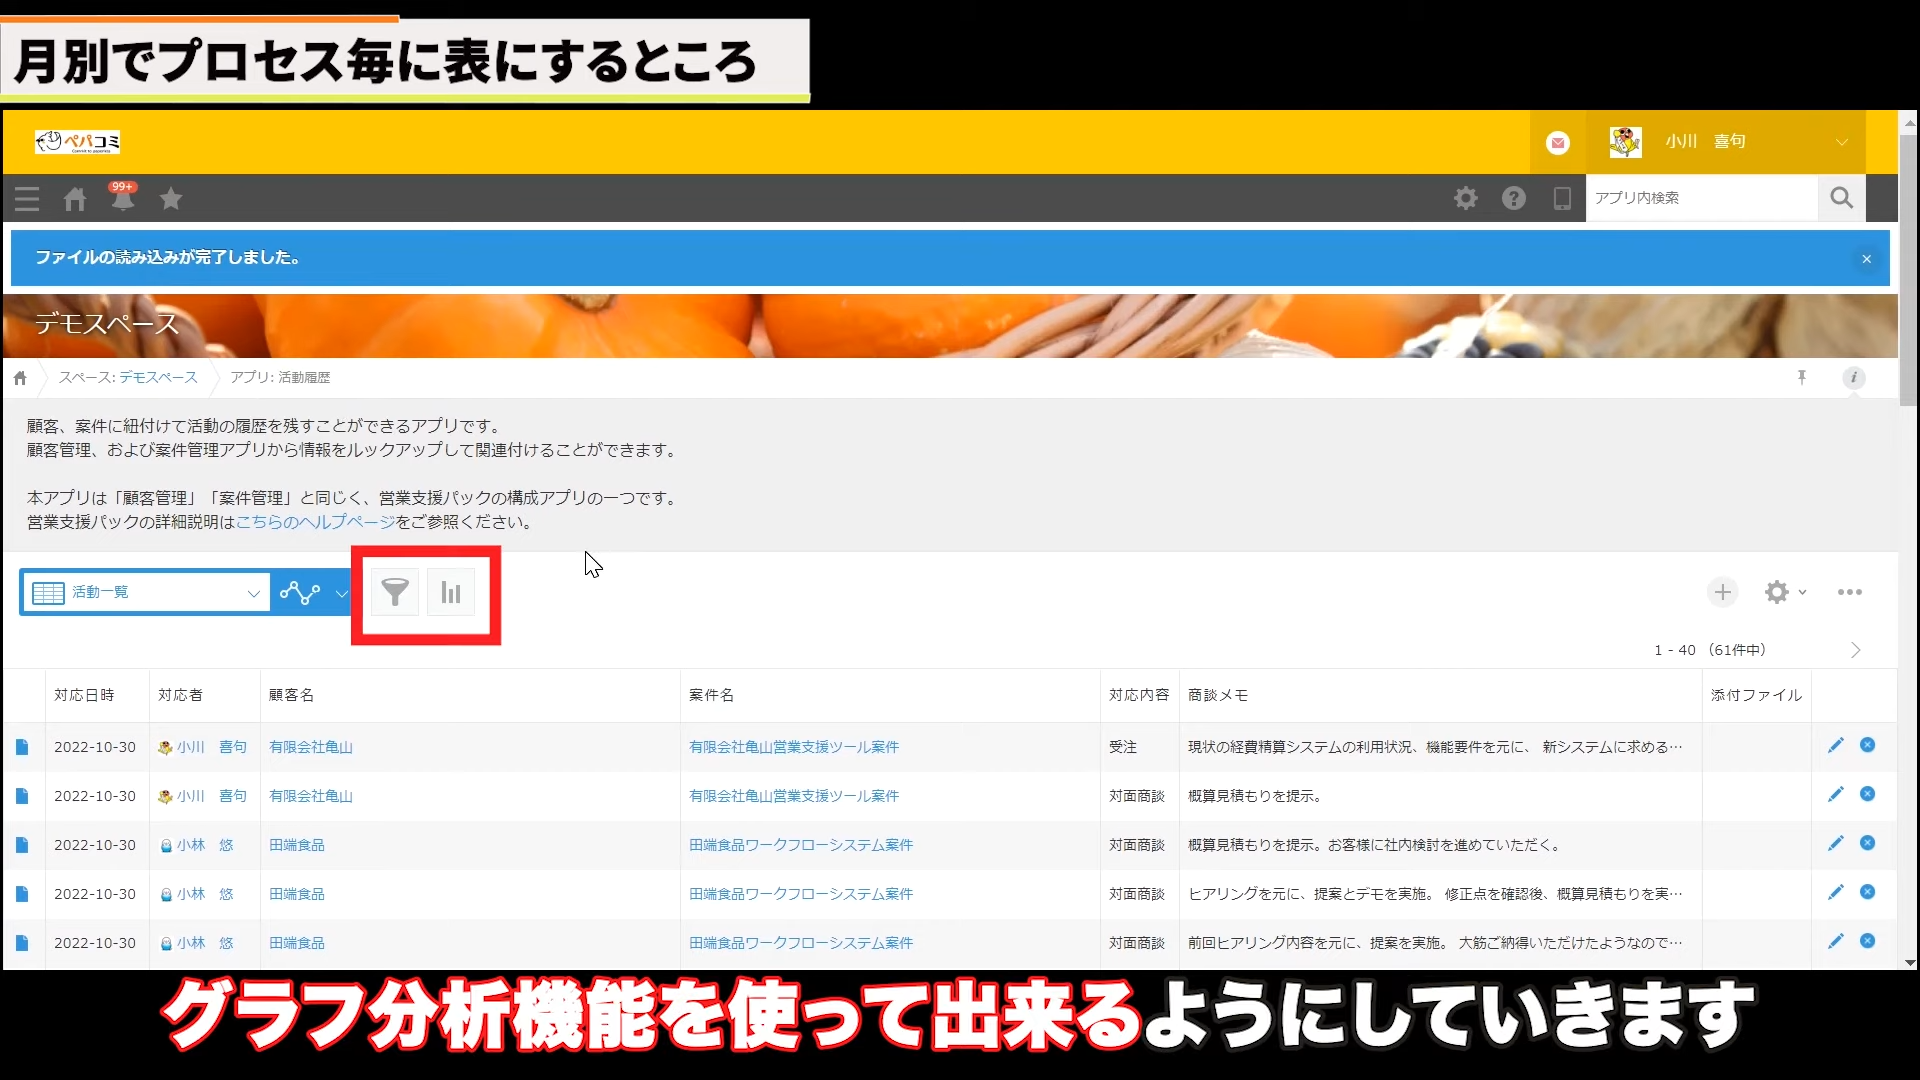Open the hamburger menu icon
The image size is (1920, 1080).
27,199
